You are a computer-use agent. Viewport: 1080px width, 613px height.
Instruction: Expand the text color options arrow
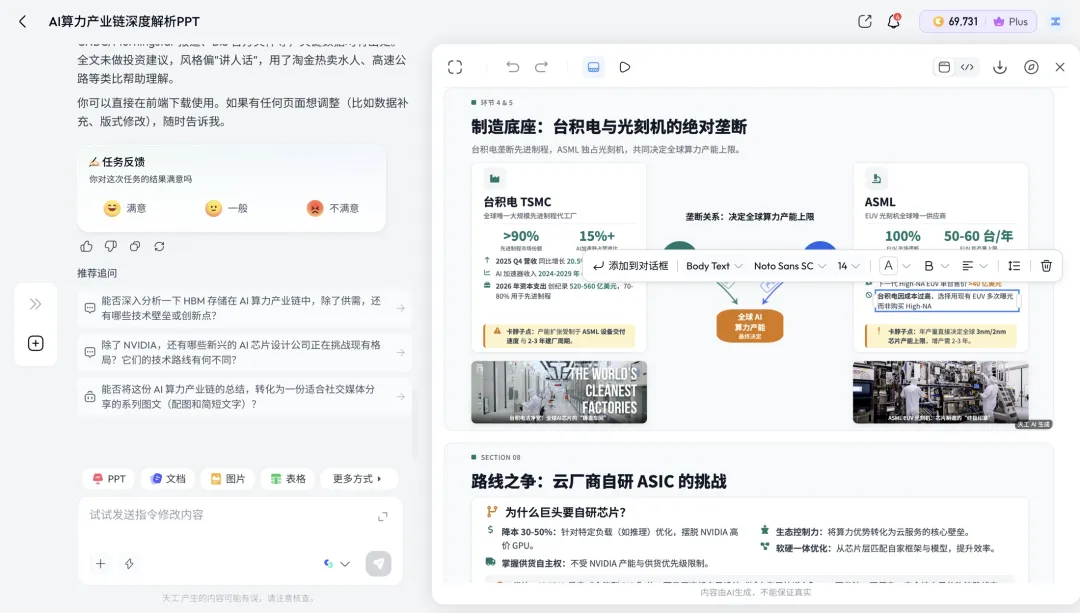tap(906, 266)
